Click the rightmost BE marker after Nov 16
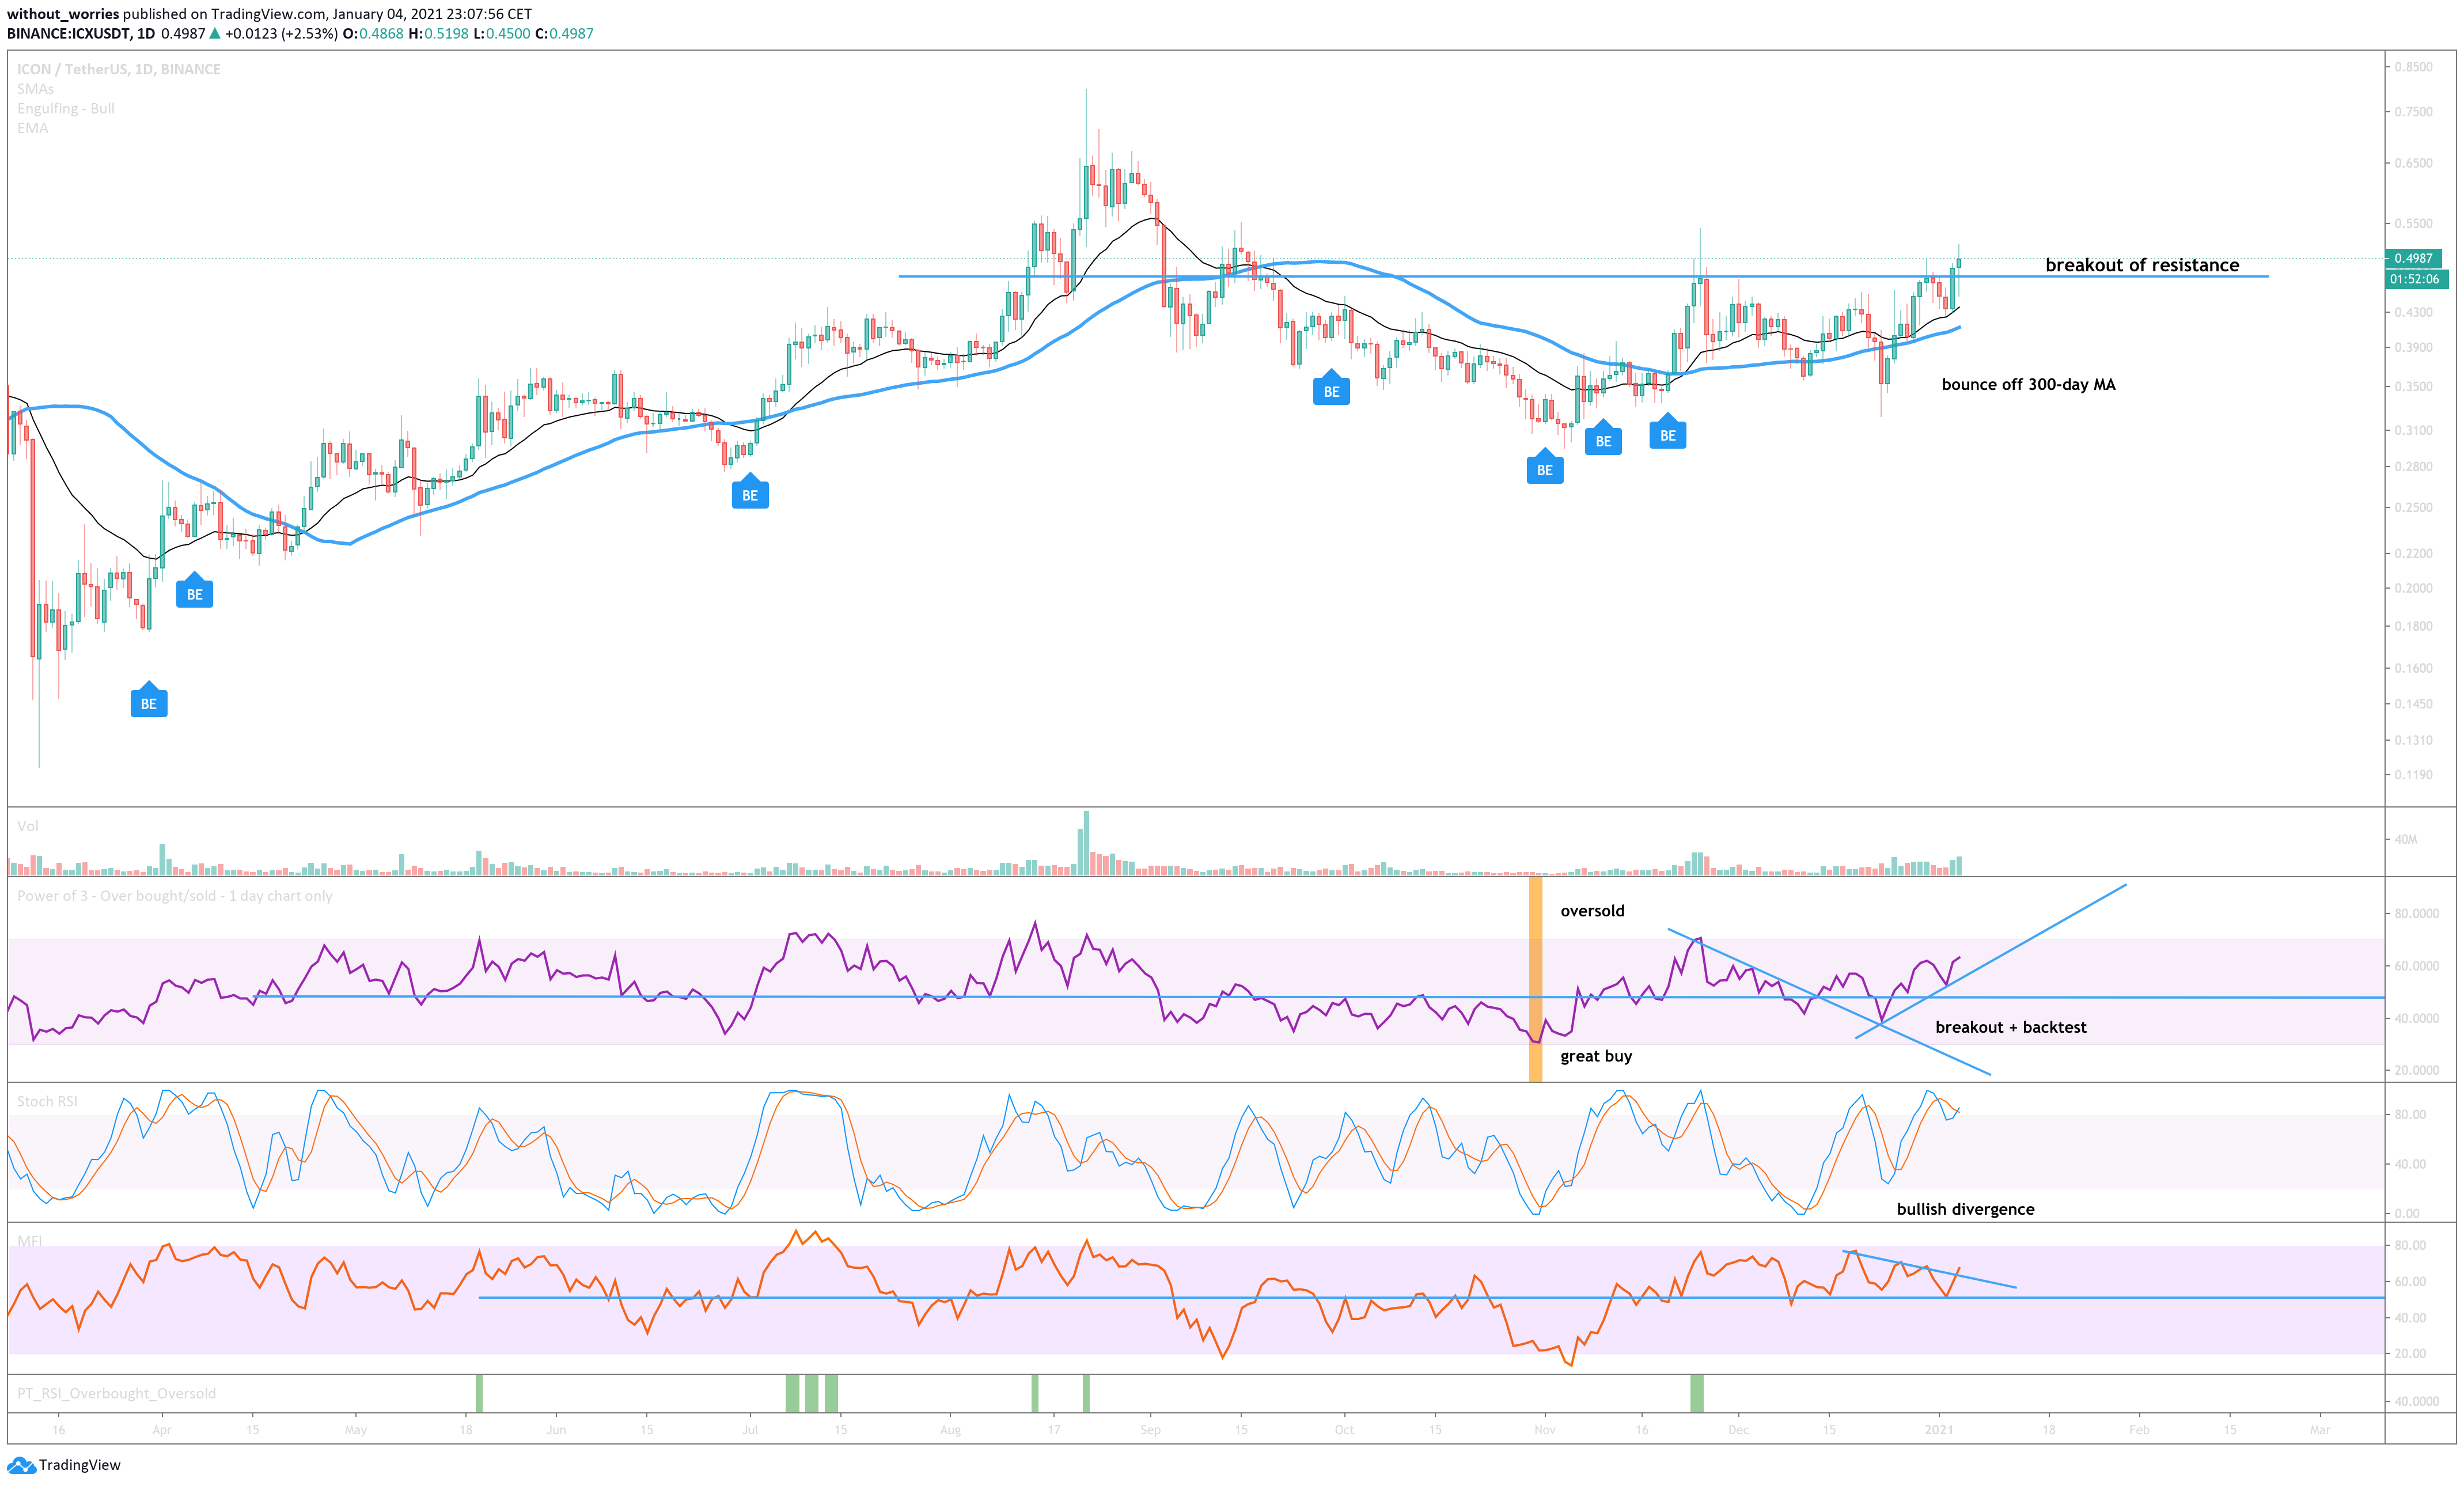The height and width of the screenshot is (1486, 2464). point(1668,432)
